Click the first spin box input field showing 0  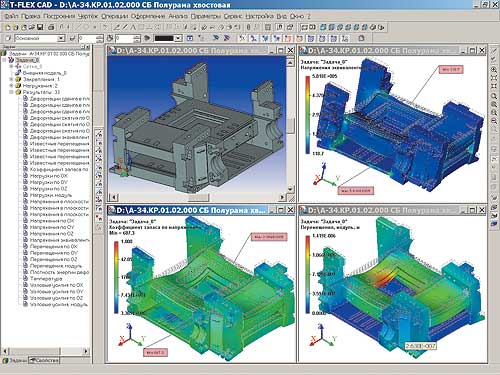pos(87,38)
